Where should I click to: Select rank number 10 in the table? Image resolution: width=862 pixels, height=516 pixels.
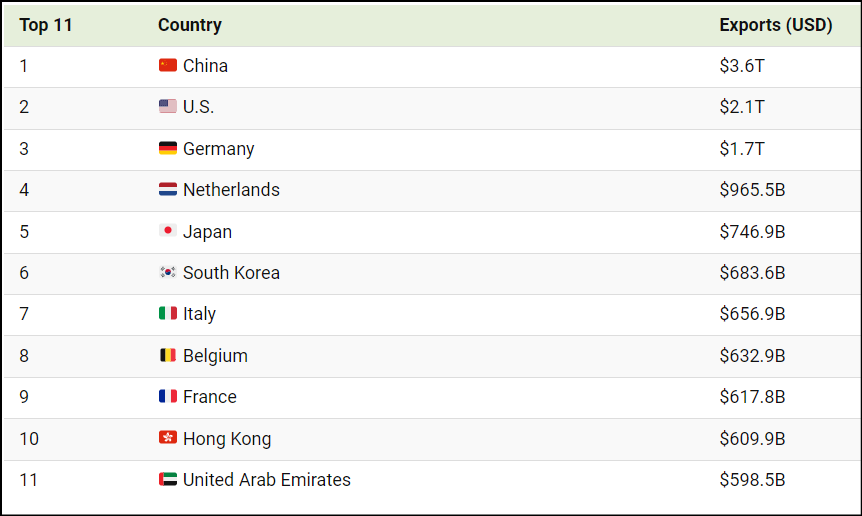pos(29,439)
